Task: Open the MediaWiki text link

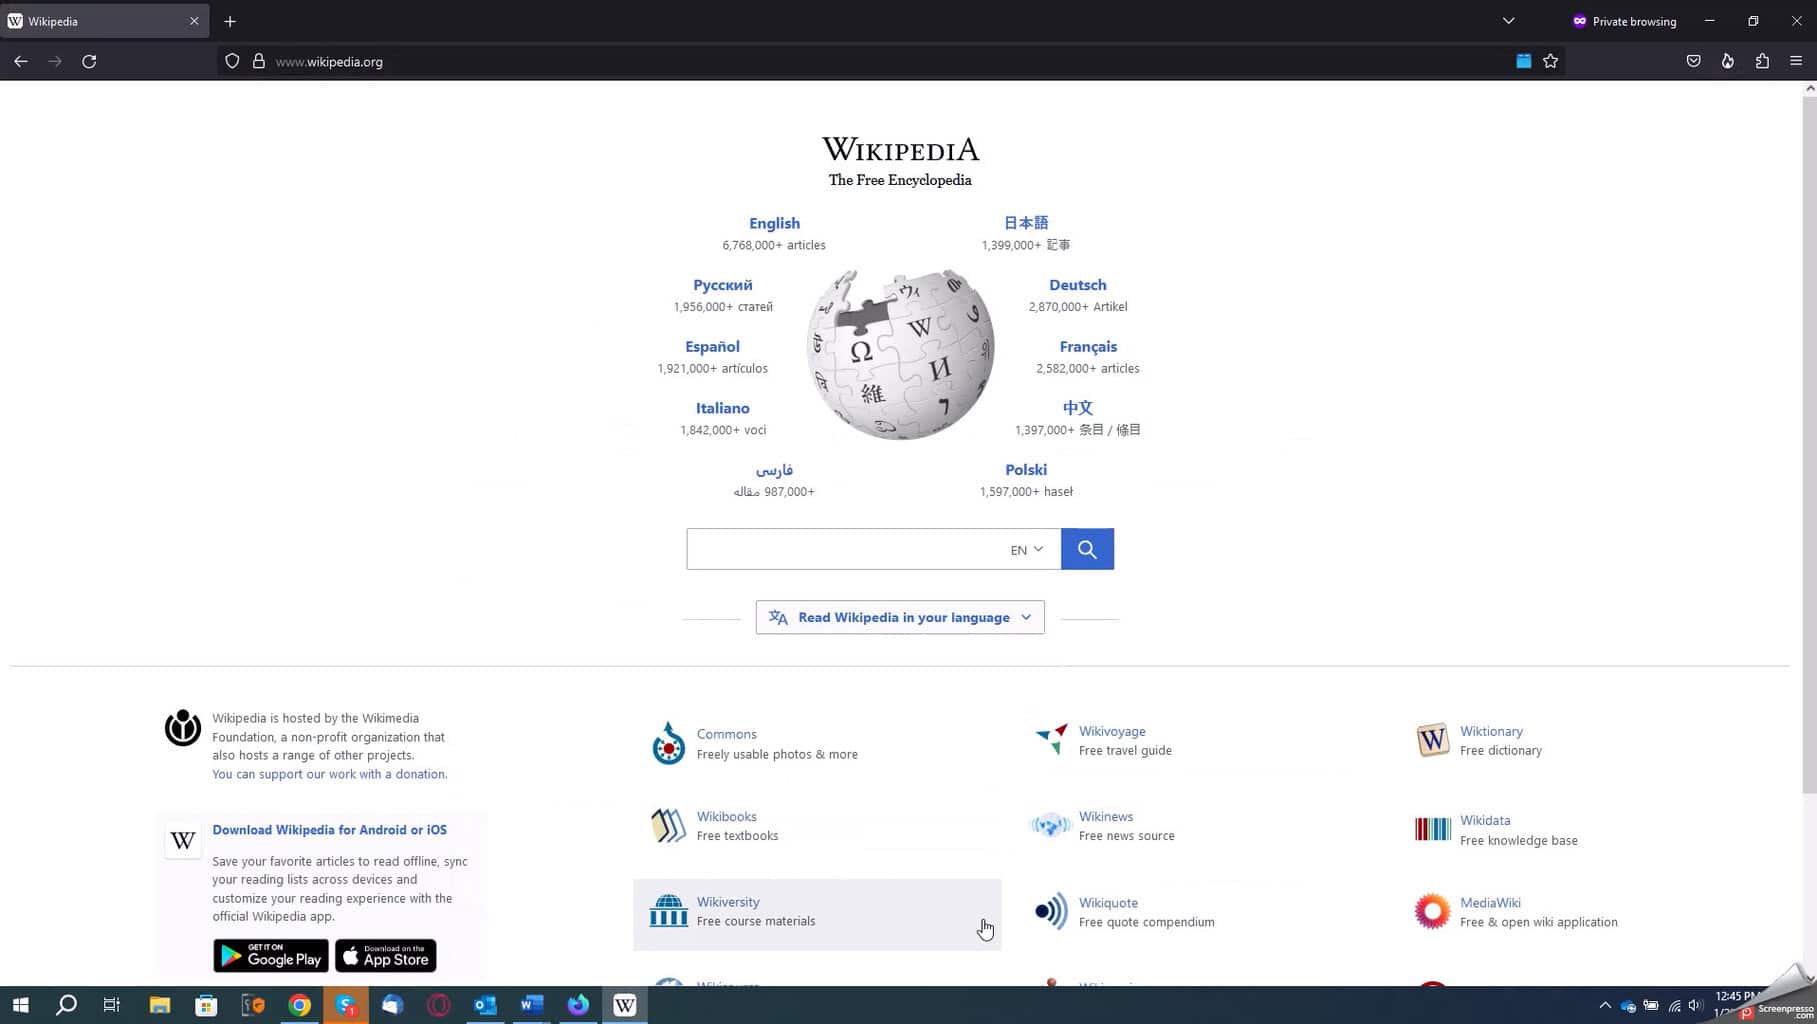Action: (x=1490, y=903)
